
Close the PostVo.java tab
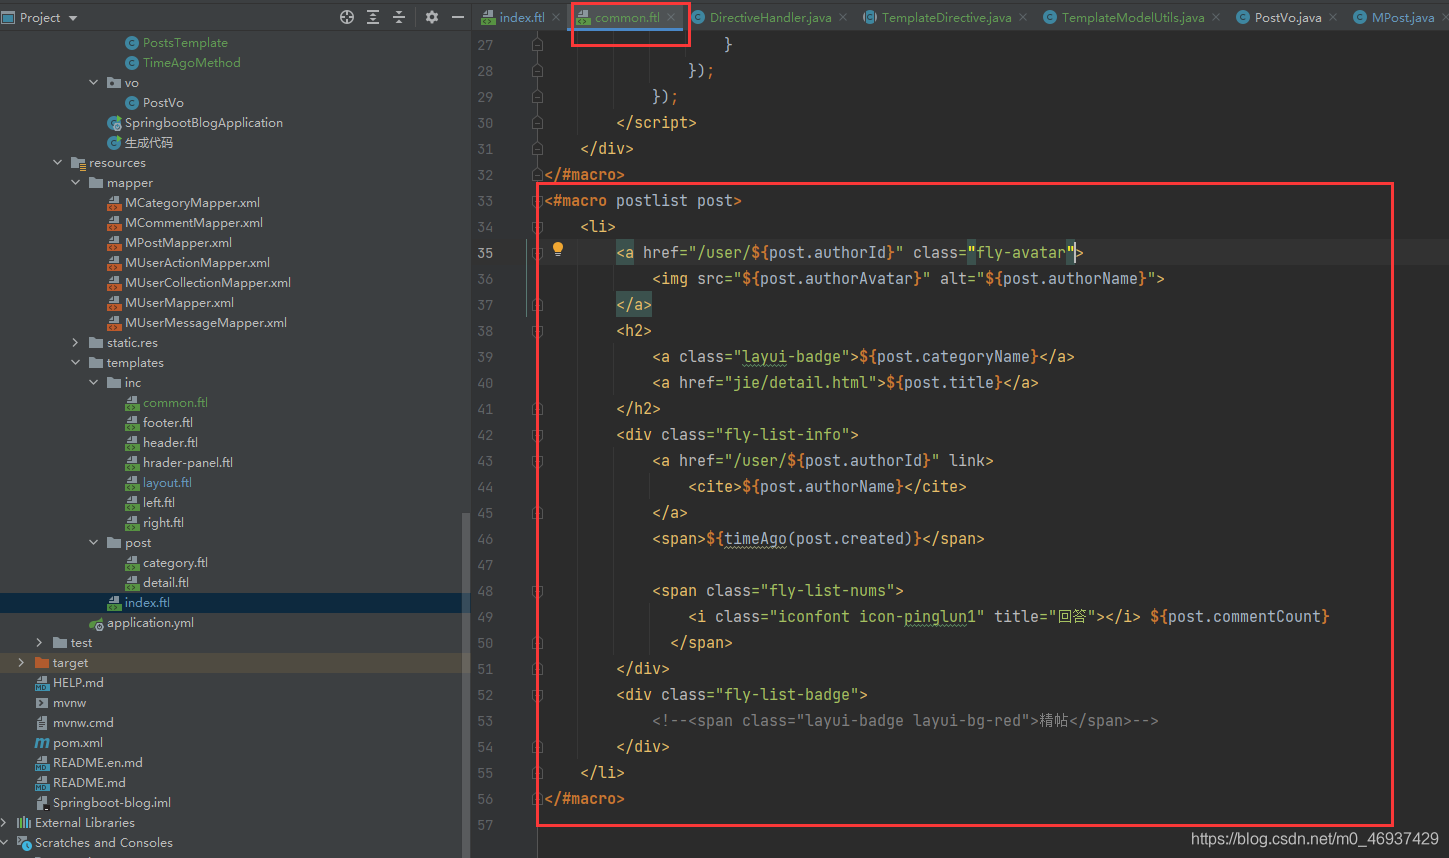click(1333, 17)
